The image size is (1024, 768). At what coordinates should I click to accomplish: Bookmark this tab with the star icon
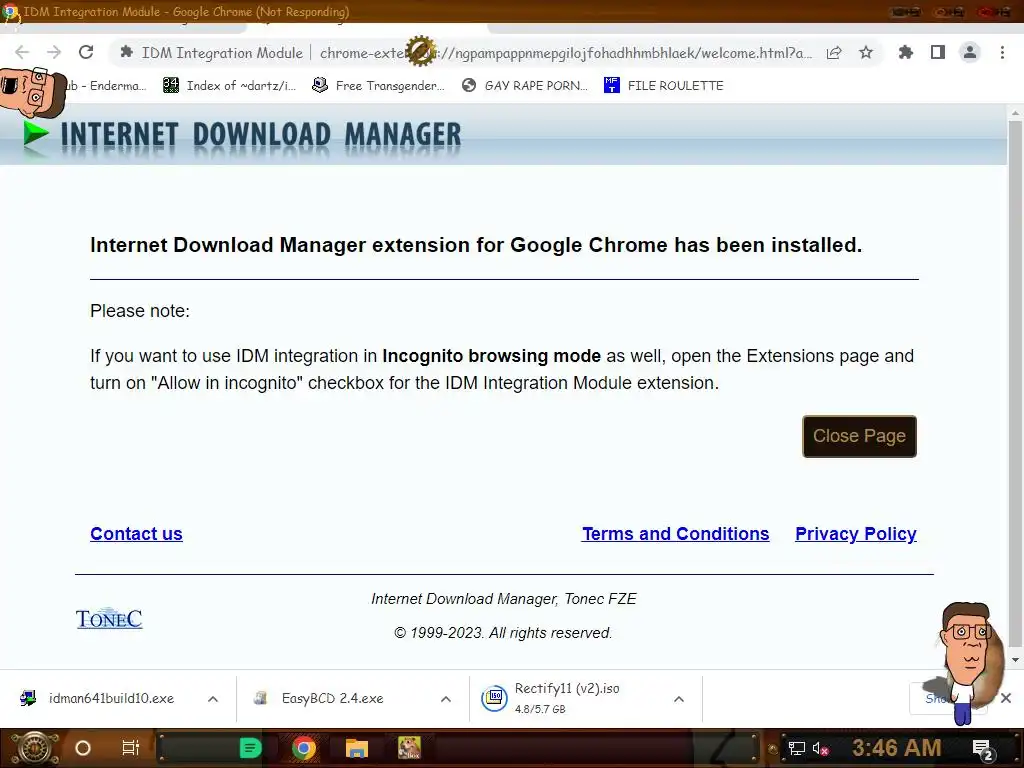coord(866,52)
